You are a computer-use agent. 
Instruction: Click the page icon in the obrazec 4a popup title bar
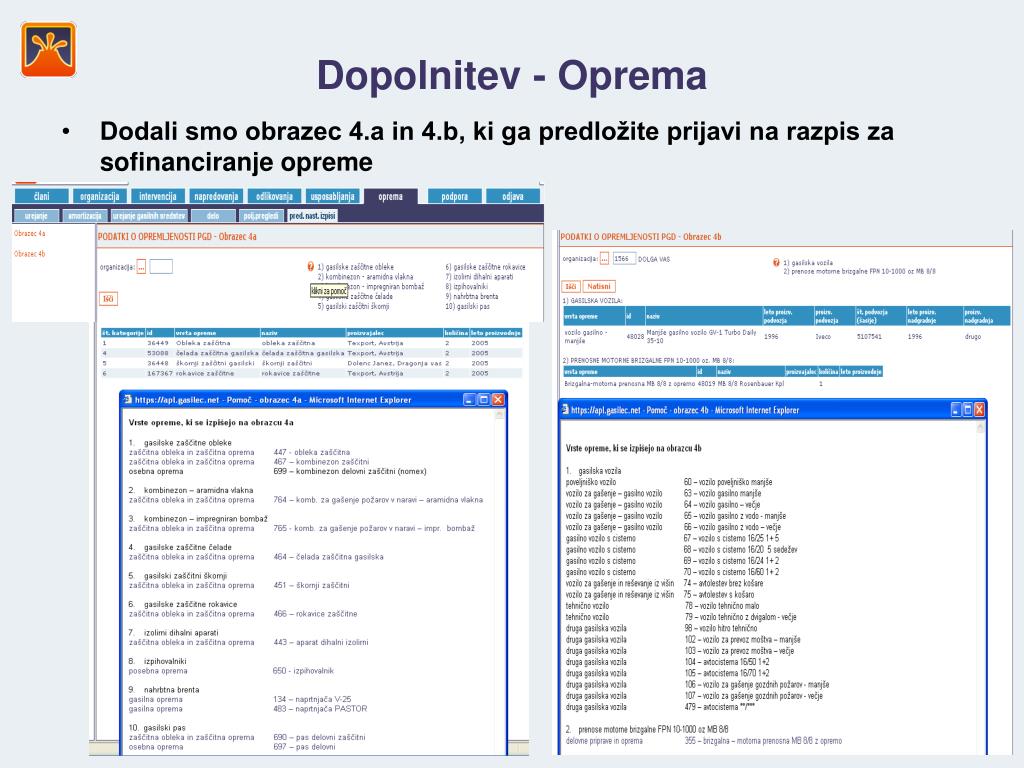[128, 400]
